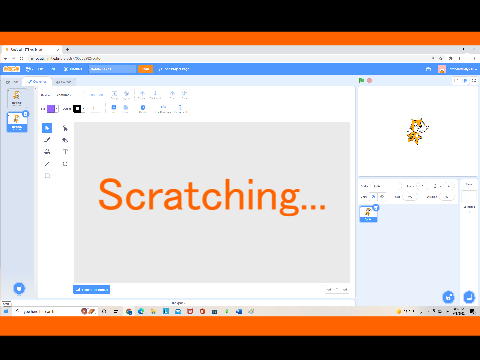Switch to large stage layout
480x360 pixels.
[x=465, y=80]
